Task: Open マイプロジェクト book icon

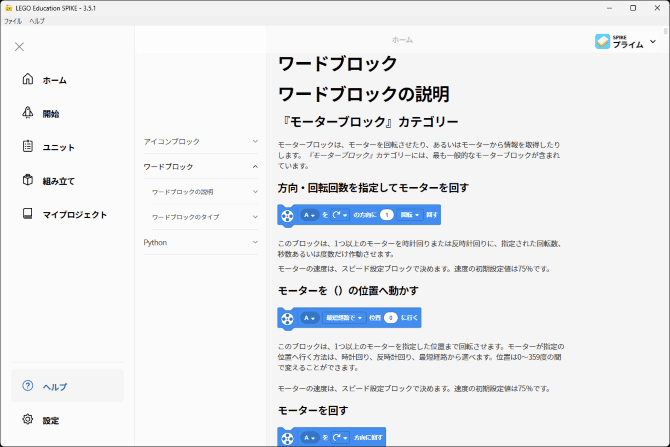Action: pyautogui.click(x=28, y=214)
